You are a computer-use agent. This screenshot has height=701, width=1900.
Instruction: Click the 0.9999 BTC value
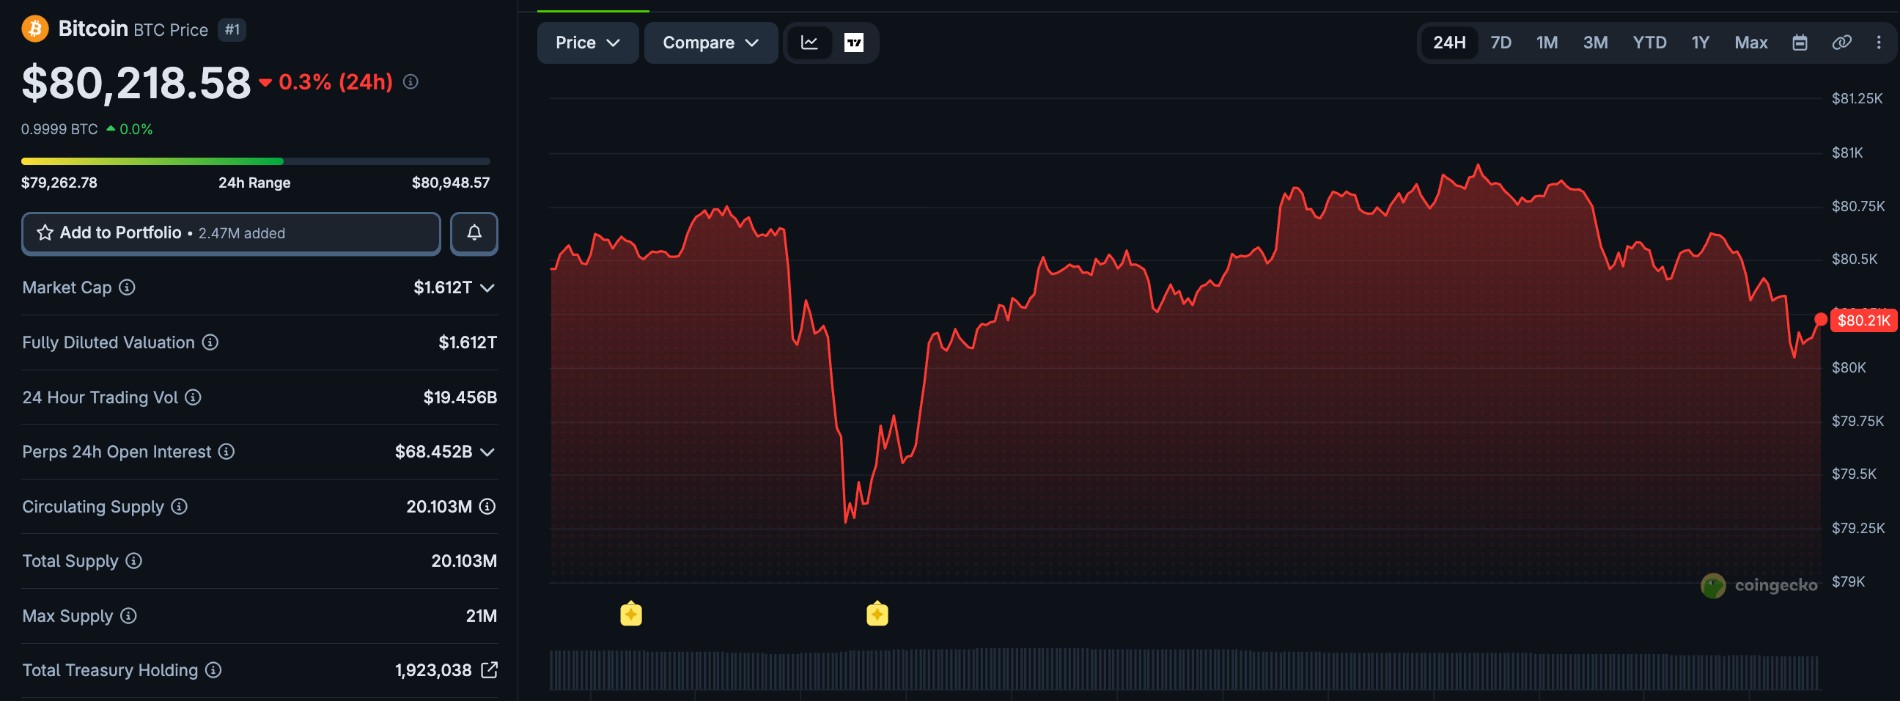point(59,129)
